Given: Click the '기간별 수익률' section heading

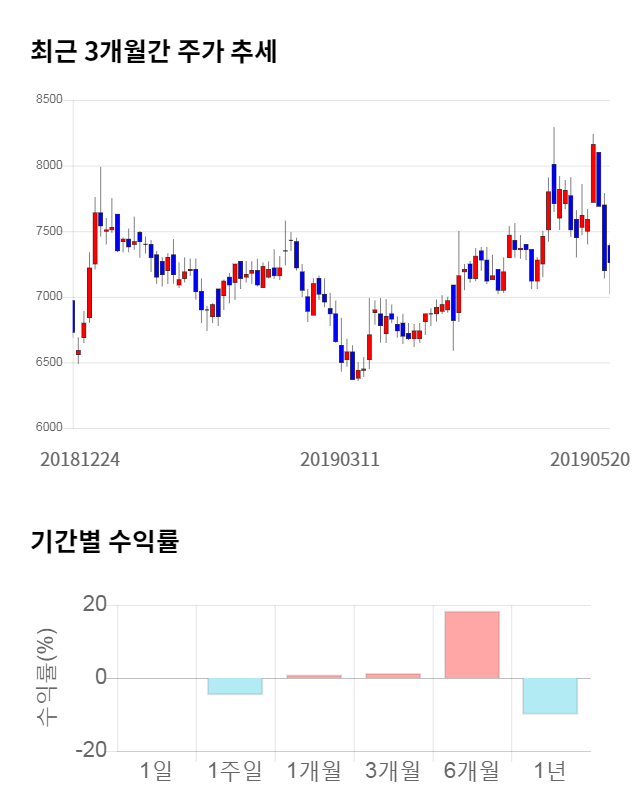Looking at the screenshot, I should pos(104,542).
